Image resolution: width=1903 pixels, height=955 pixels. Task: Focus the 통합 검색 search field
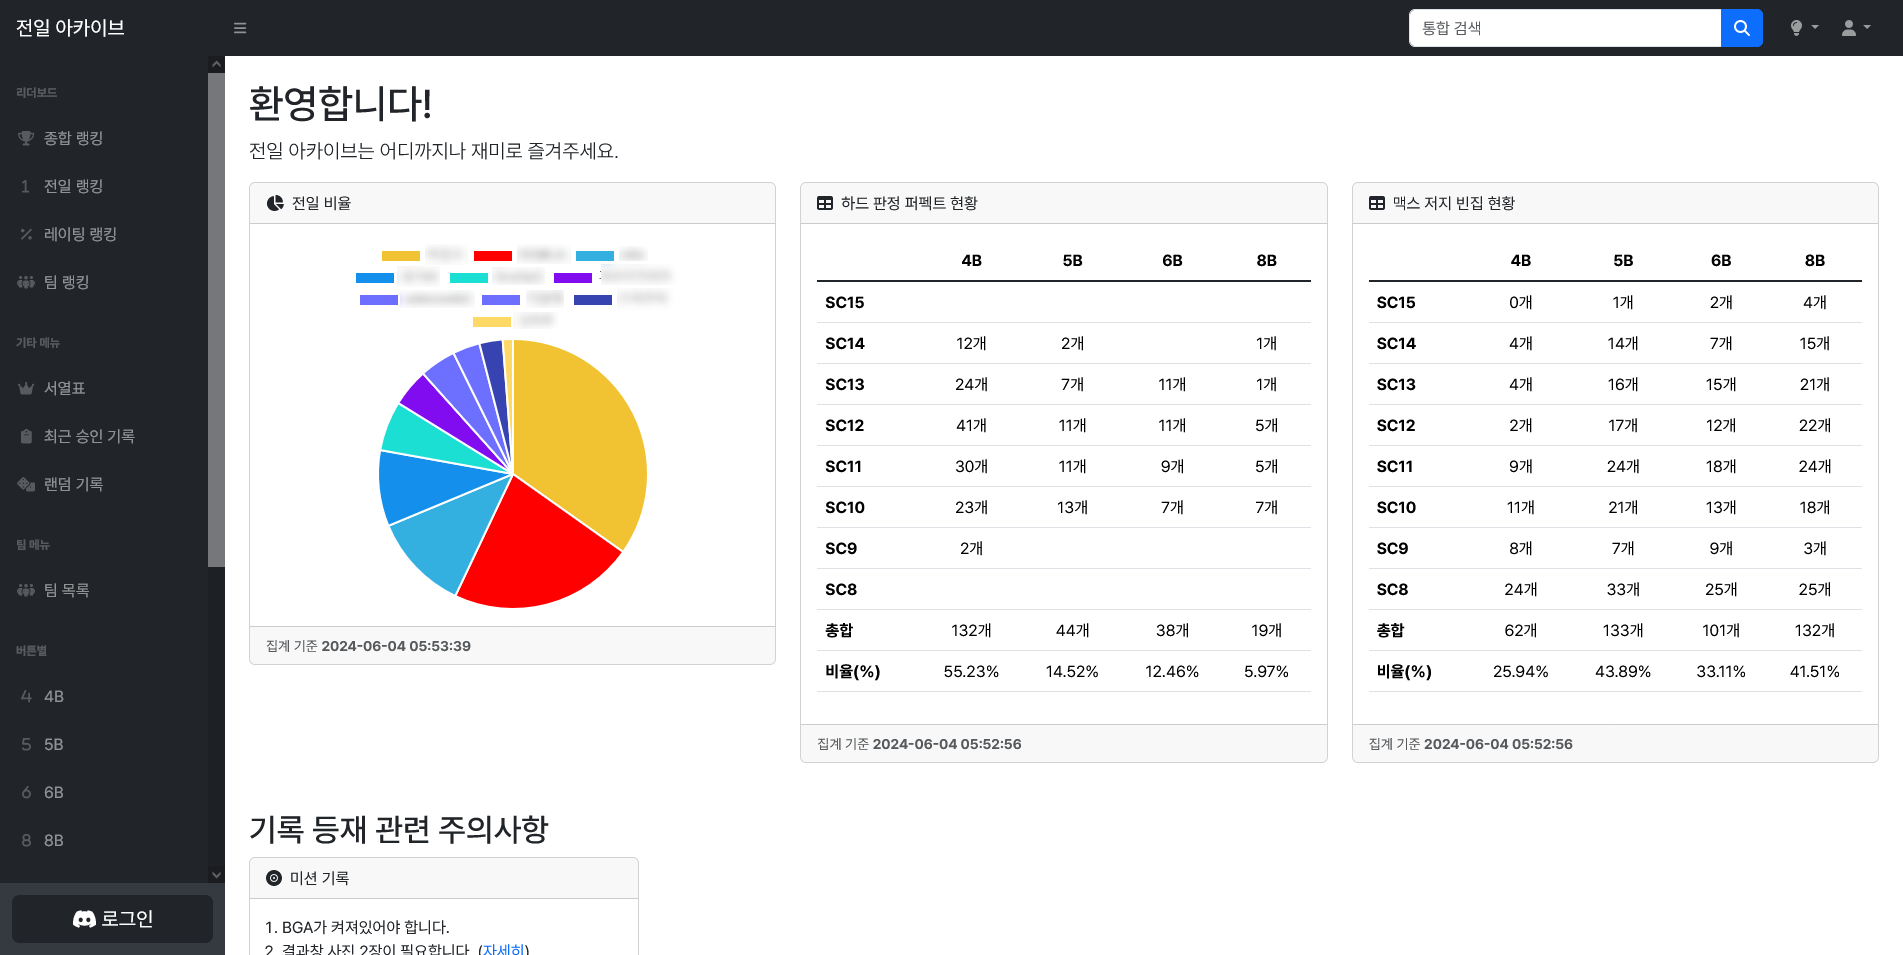(1565, 28)
